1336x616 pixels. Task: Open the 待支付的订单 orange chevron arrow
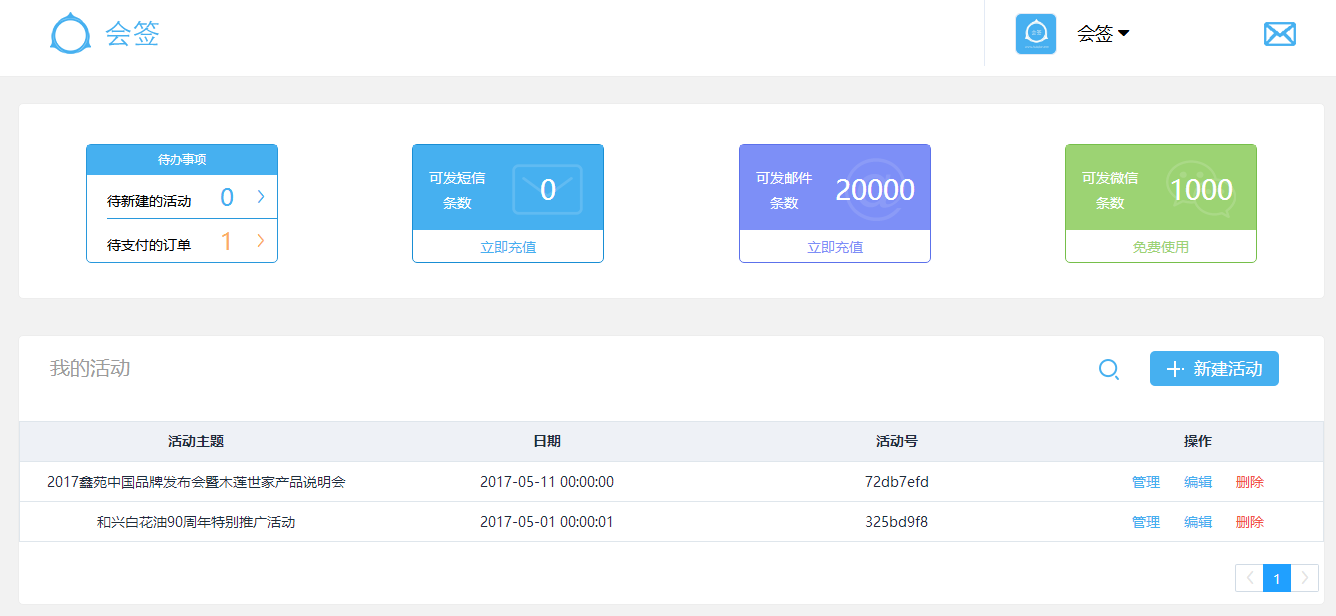point(261,241)
